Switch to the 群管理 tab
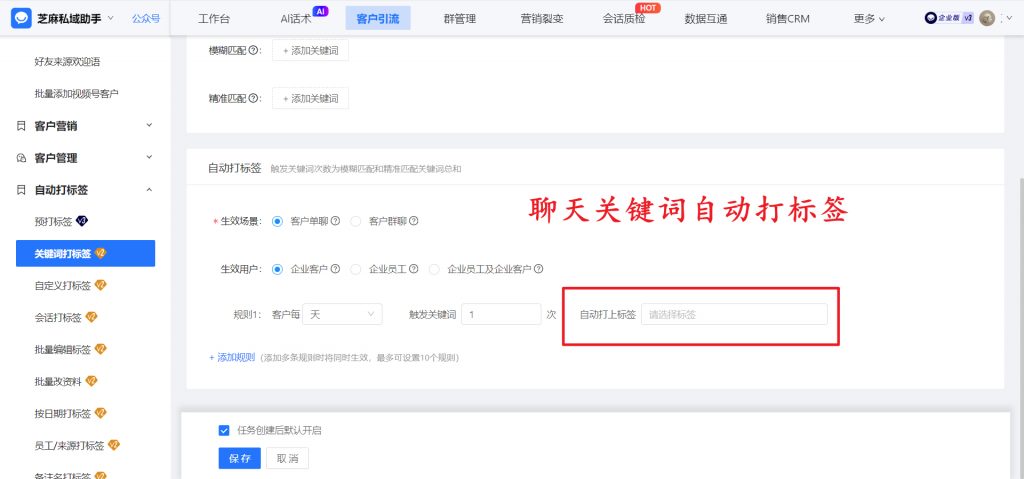 point(459,18)
